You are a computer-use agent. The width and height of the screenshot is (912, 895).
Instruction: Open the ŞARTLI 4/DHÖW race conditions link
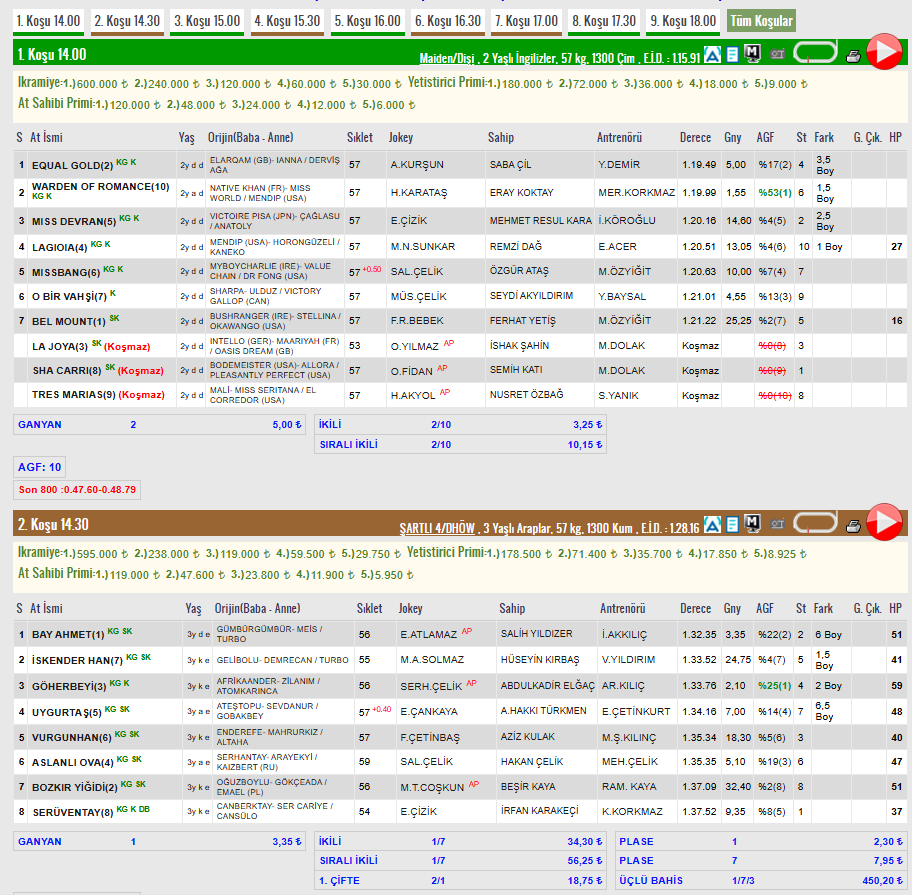(x=437, y=528)
